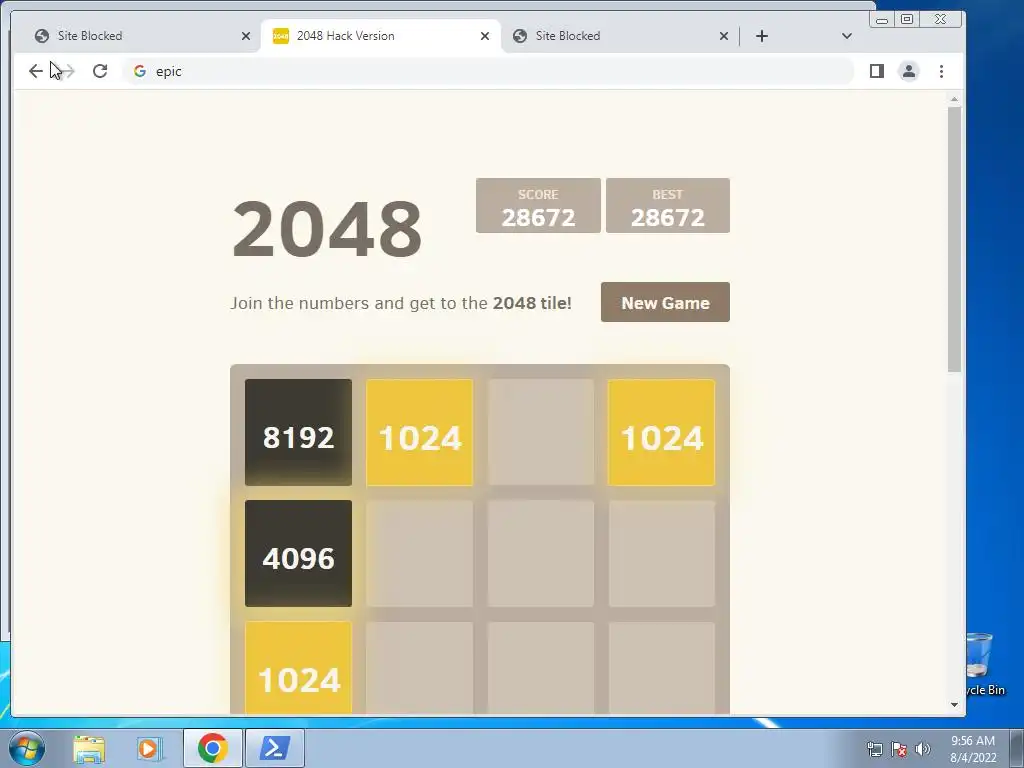Open Chrome three-dot menu
1024x768 pixels.
coord(941,71)
